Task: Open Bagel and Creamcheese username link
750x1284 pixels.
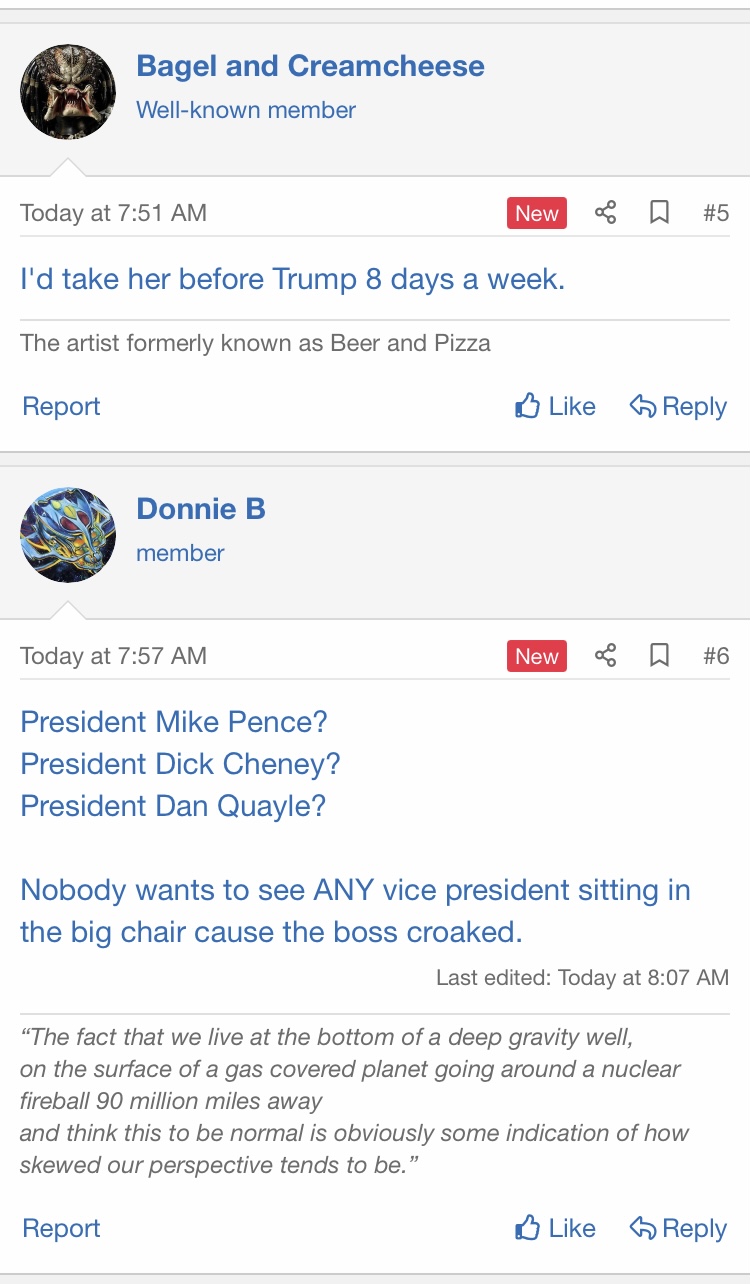Action: pyautogui.click(x=310, y=67)
